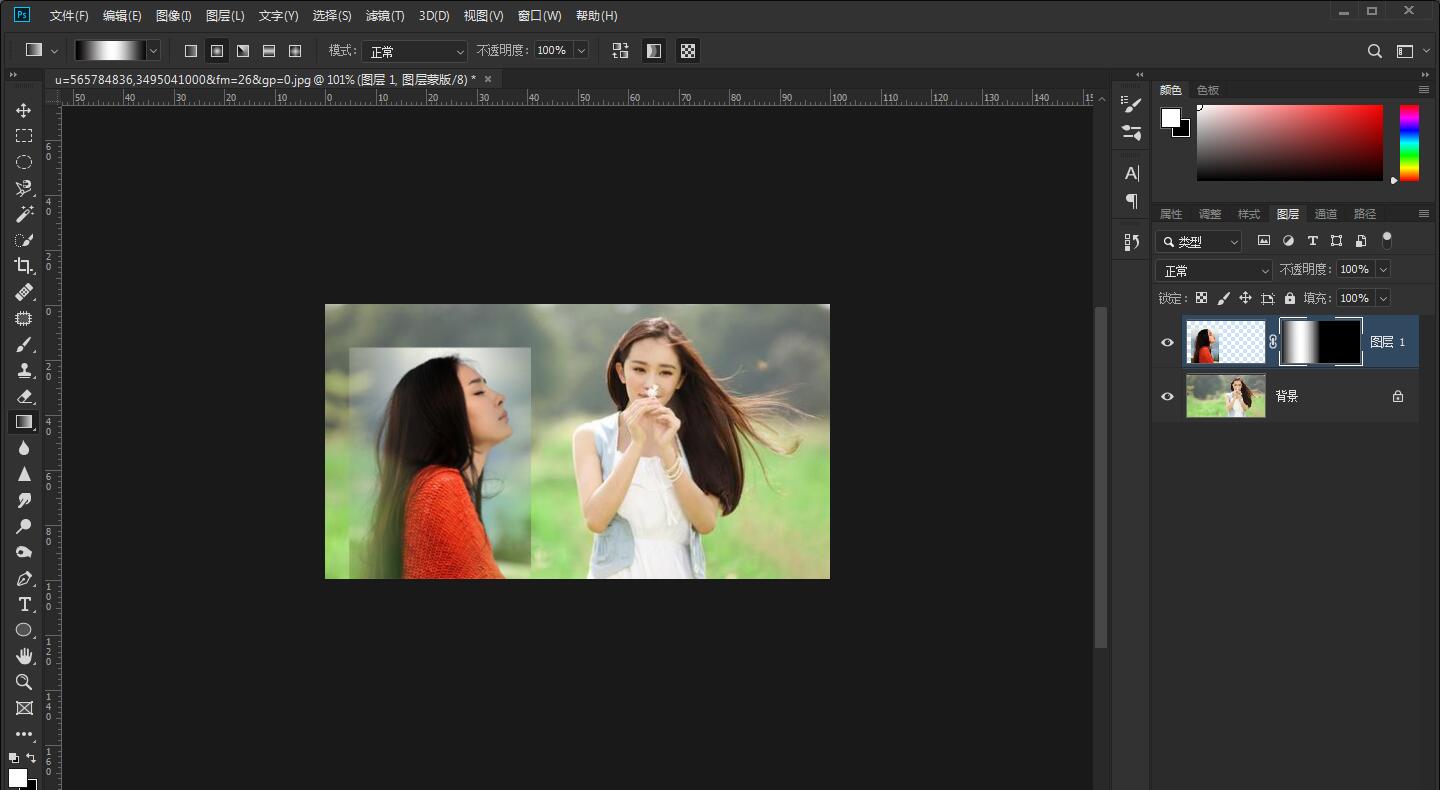Open gradient picker dropdown arrow
The width and height of the screenshot is (1440, 790).
[153, 51]
